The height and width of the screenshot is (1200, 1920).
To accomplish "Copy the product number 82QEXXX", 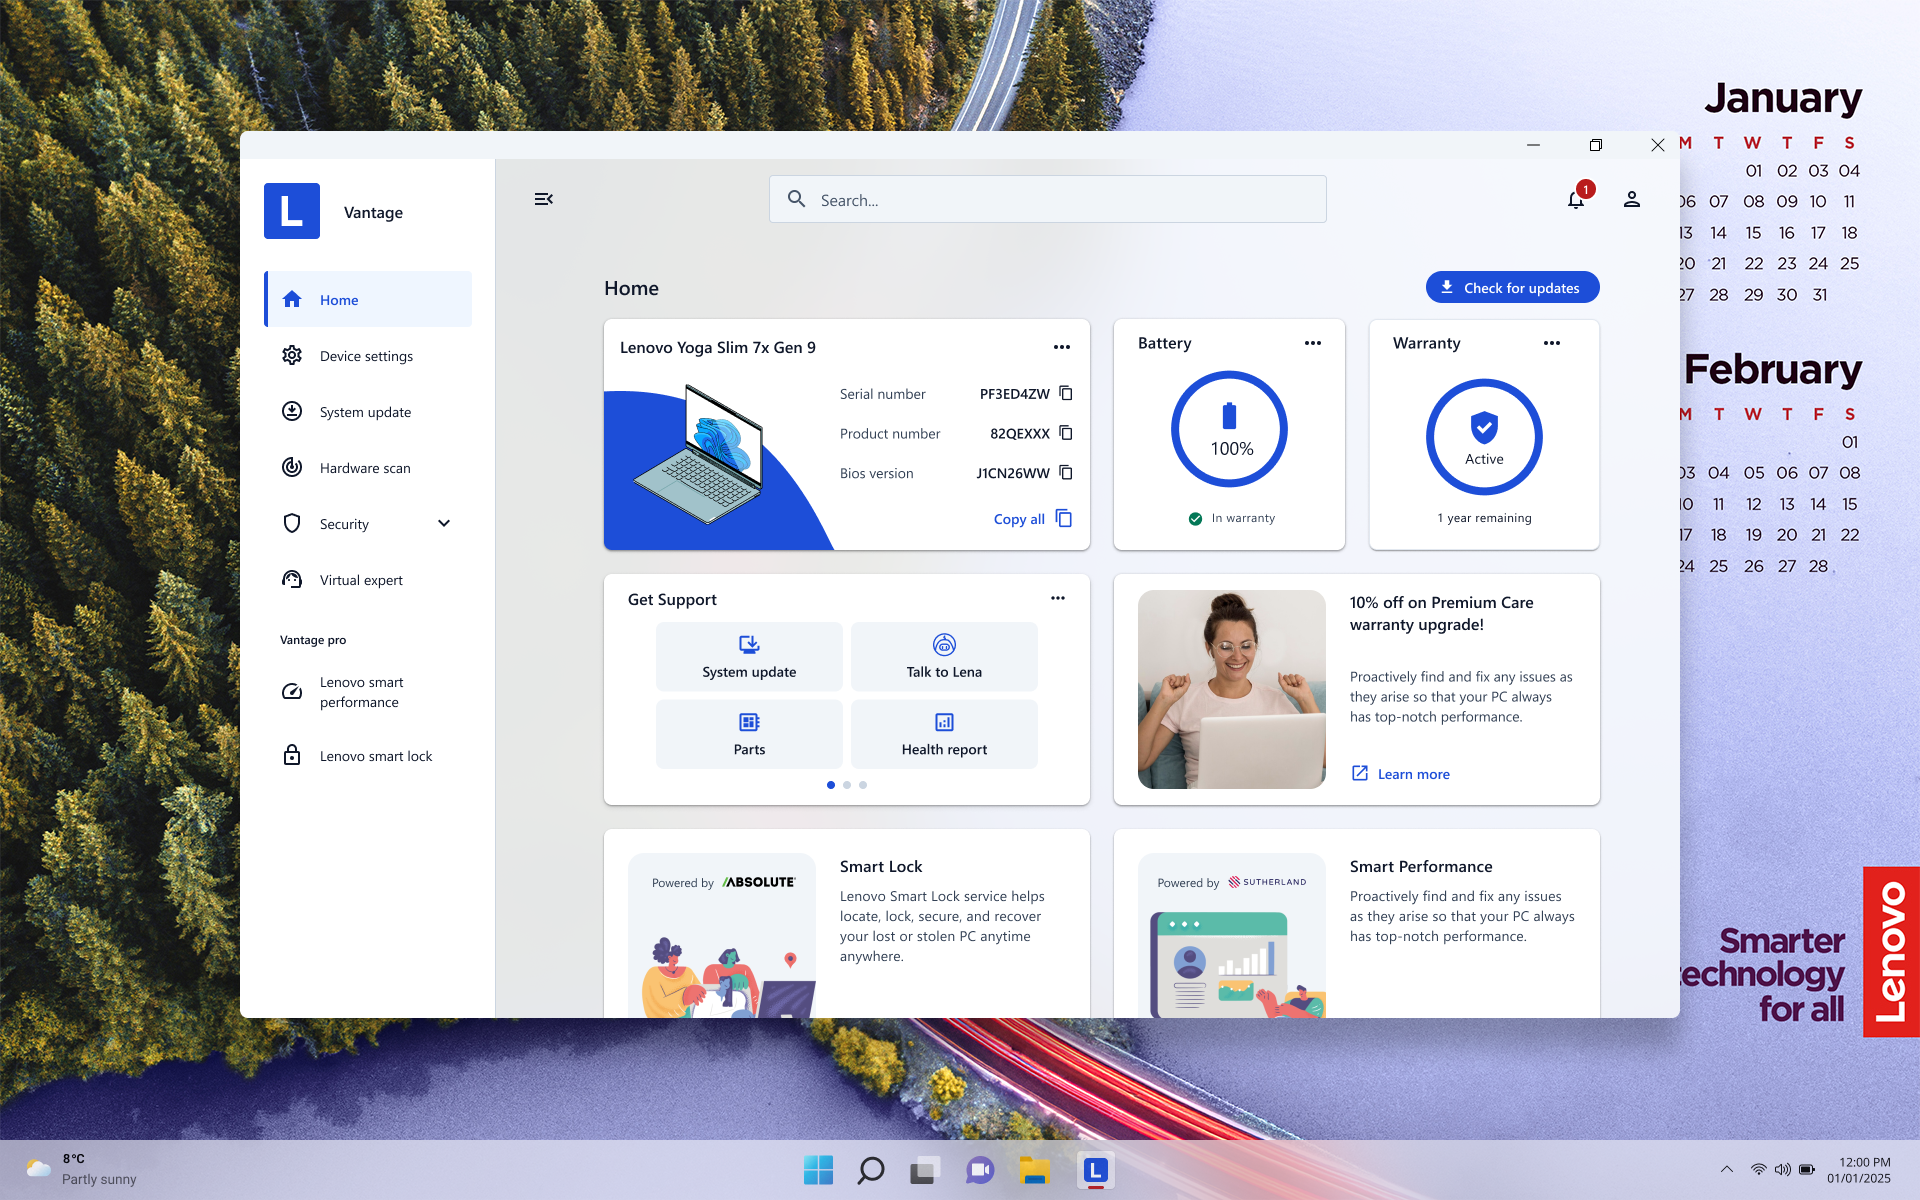I will (1066, 433).
